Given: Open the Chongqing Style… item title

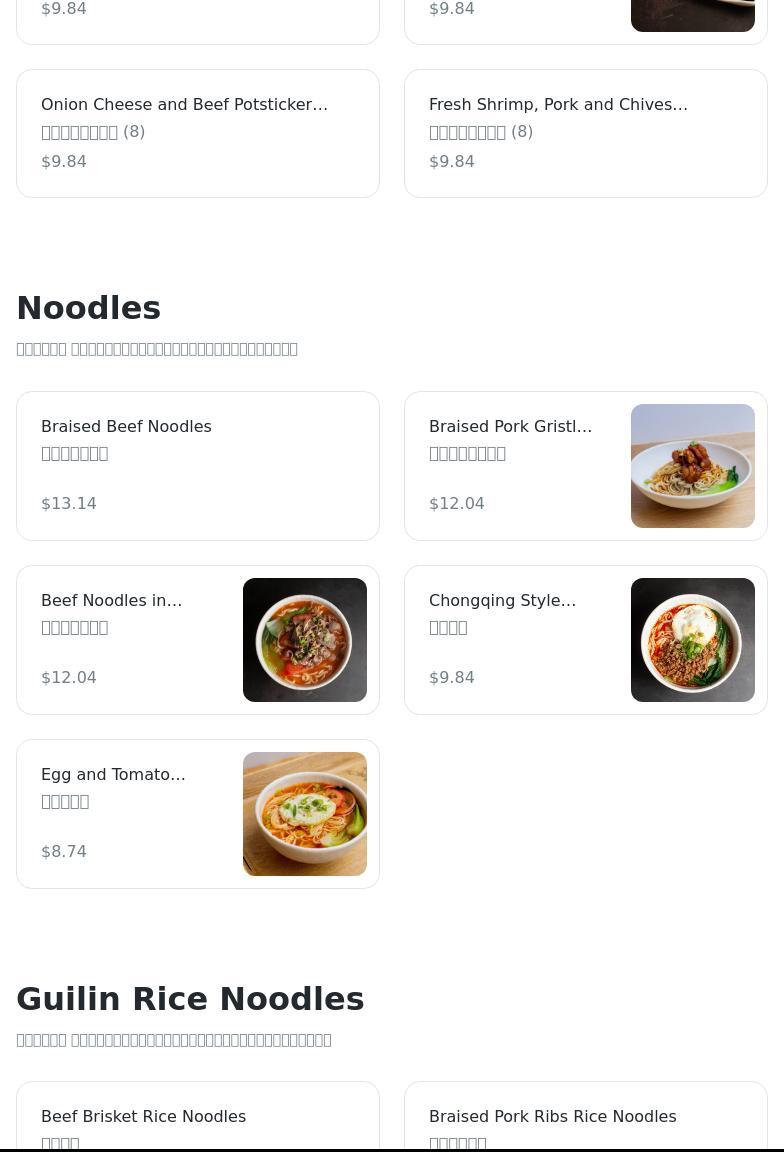Looking at the screenshot, I should click(502, 601).
